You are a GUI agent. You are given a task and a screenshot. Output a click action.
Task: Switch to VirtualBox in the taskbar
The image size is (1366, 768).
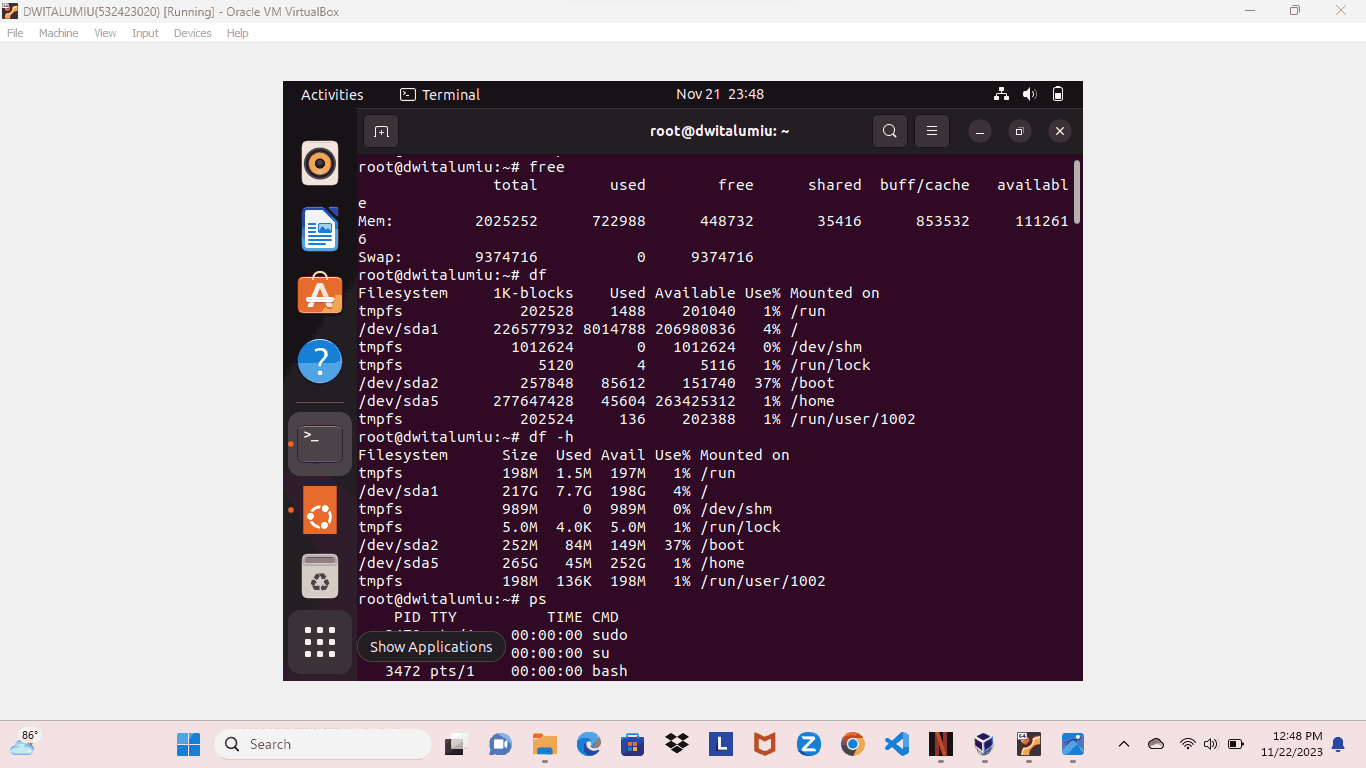pos(985,744)
